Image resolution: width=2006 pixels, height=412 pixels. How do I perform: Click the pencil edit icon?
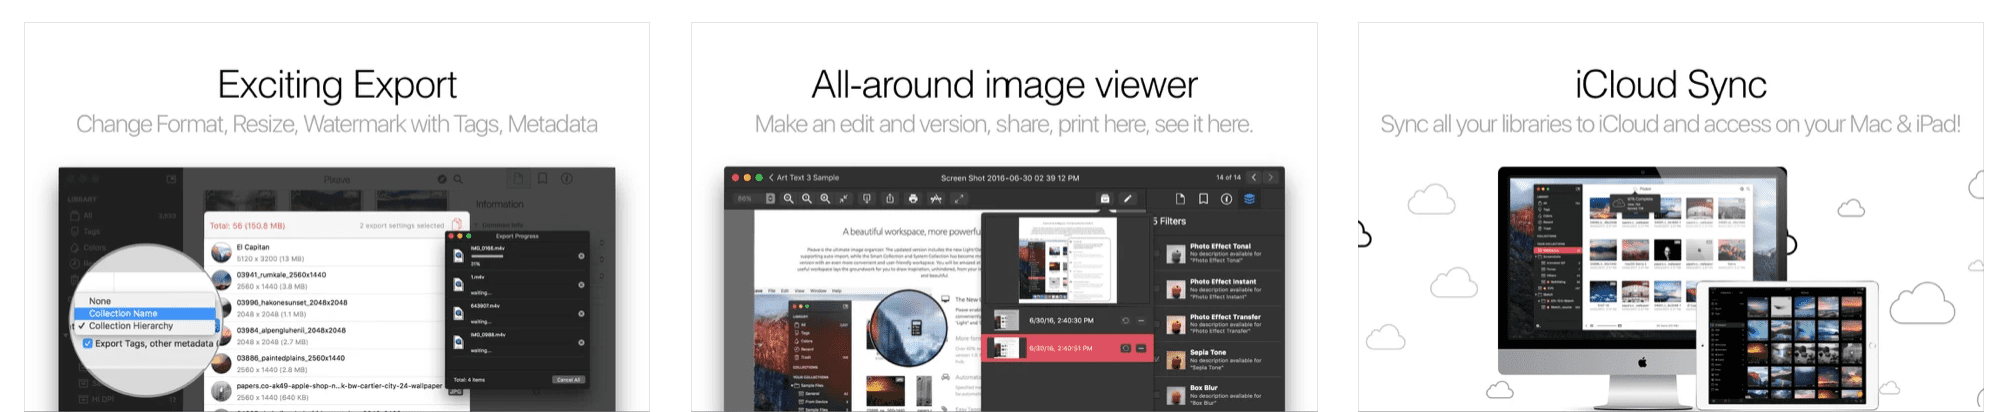coord(1128,199)
